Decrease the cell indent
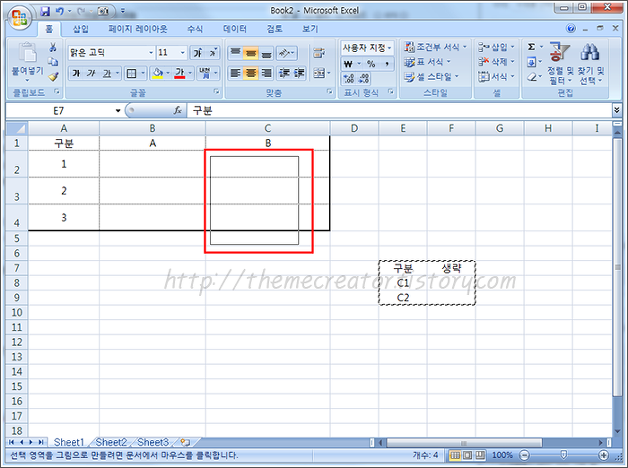 coord(284,73)
